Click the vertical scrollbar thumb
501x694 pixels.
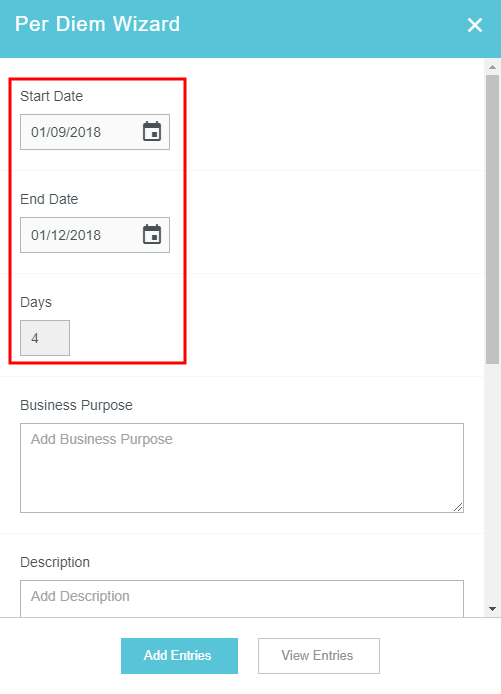point(492,219)
